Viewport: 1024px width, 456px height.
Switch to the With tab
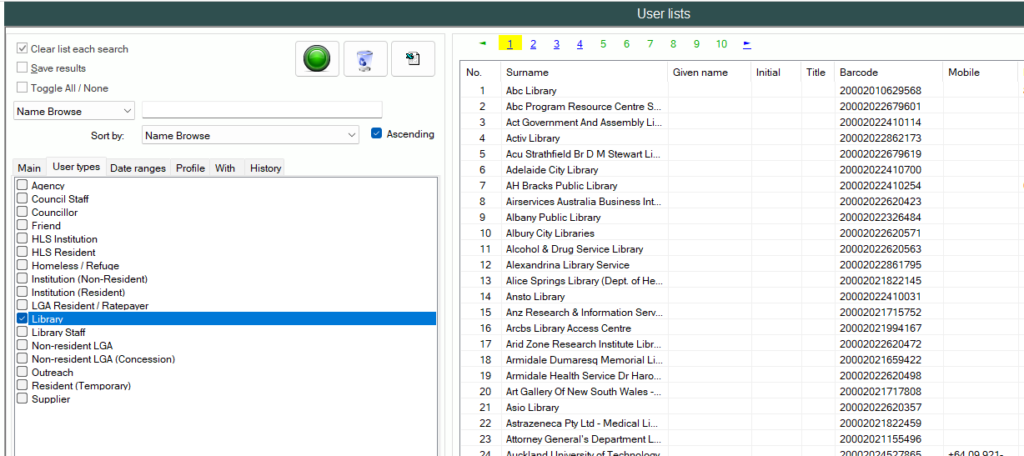[x=225, y=168]
